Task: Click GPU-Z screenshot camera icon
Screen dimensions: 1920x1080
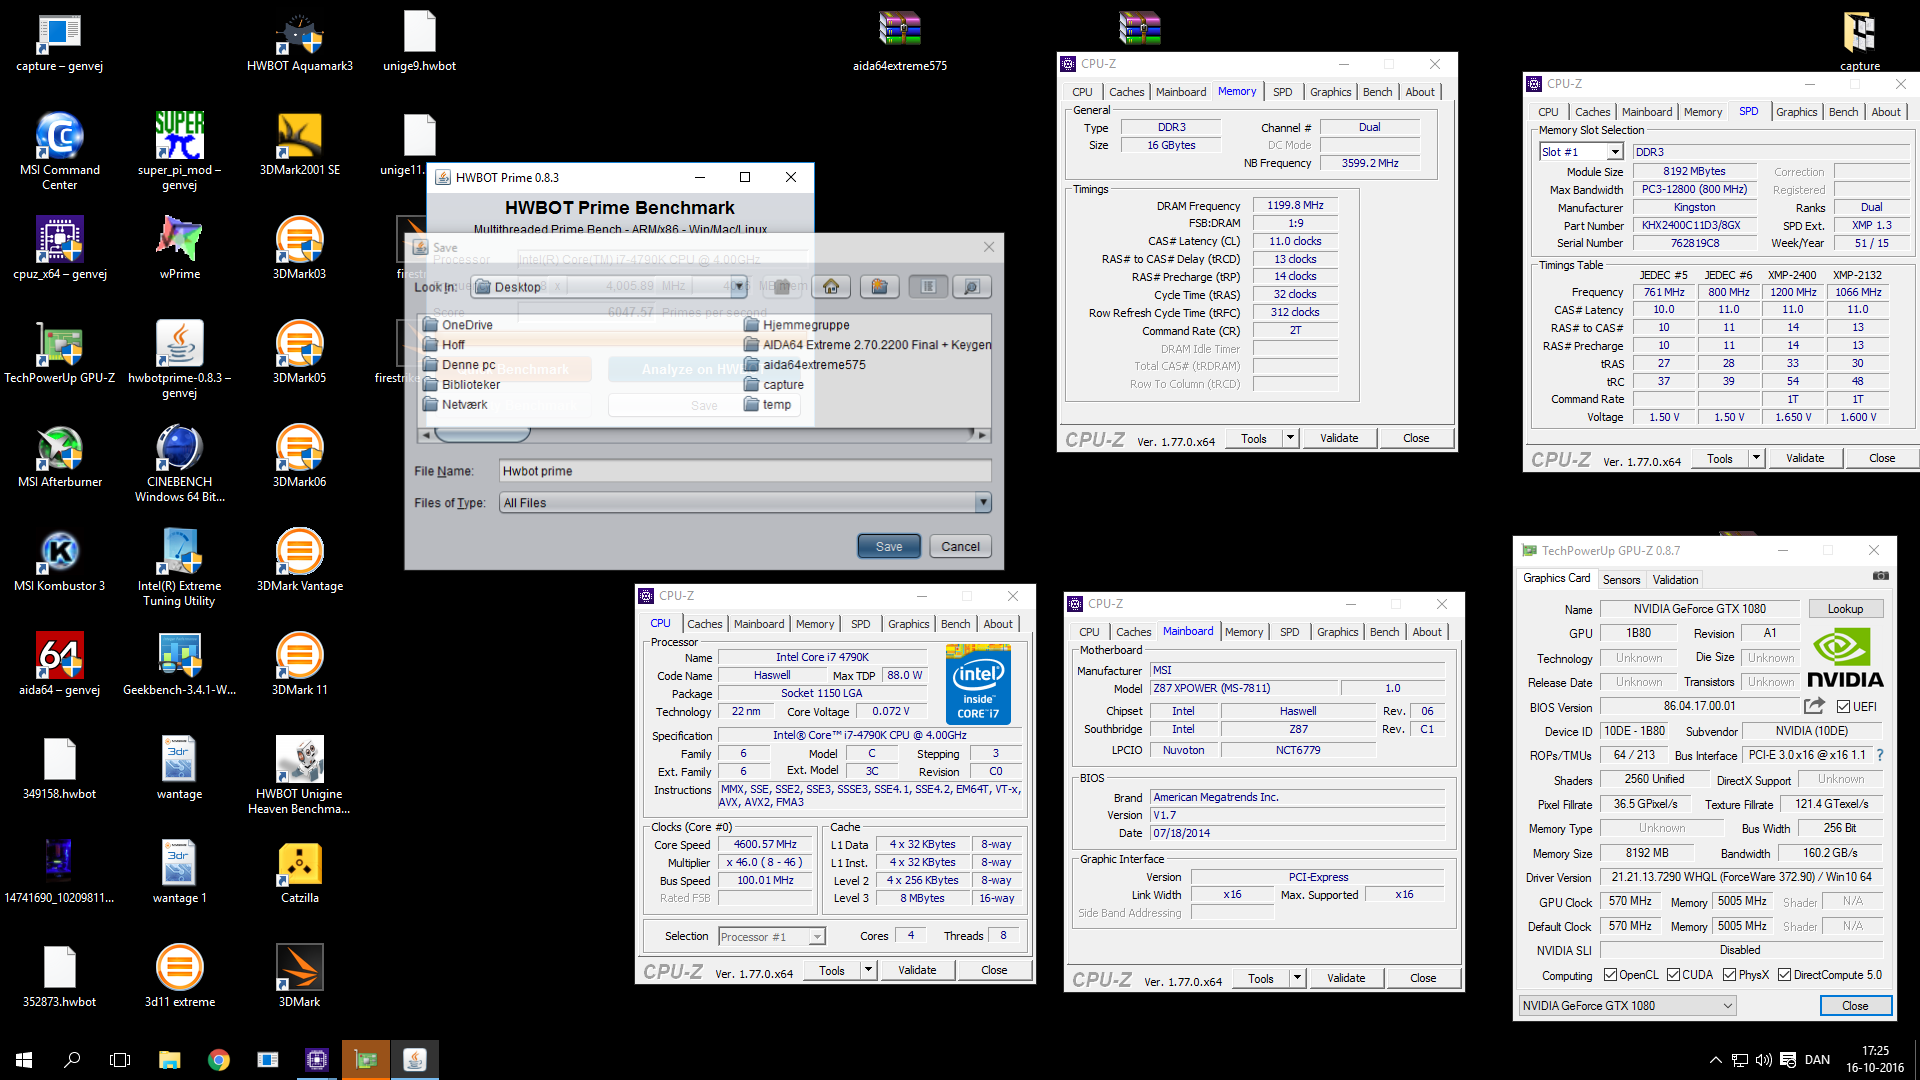Action: [x=1880, y=576]
